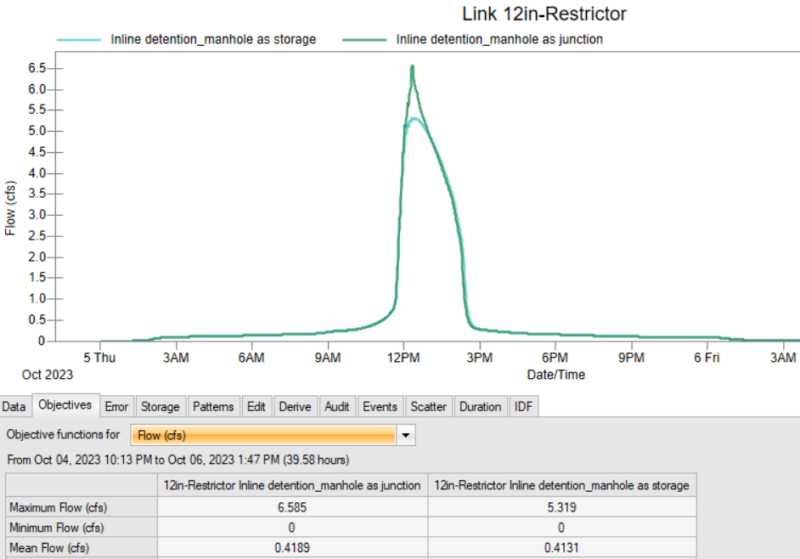Expand the Flow (cfs) objective functions dropdown arrow
The height and width of the screenshot is (559, 800).
coord(405,436)
